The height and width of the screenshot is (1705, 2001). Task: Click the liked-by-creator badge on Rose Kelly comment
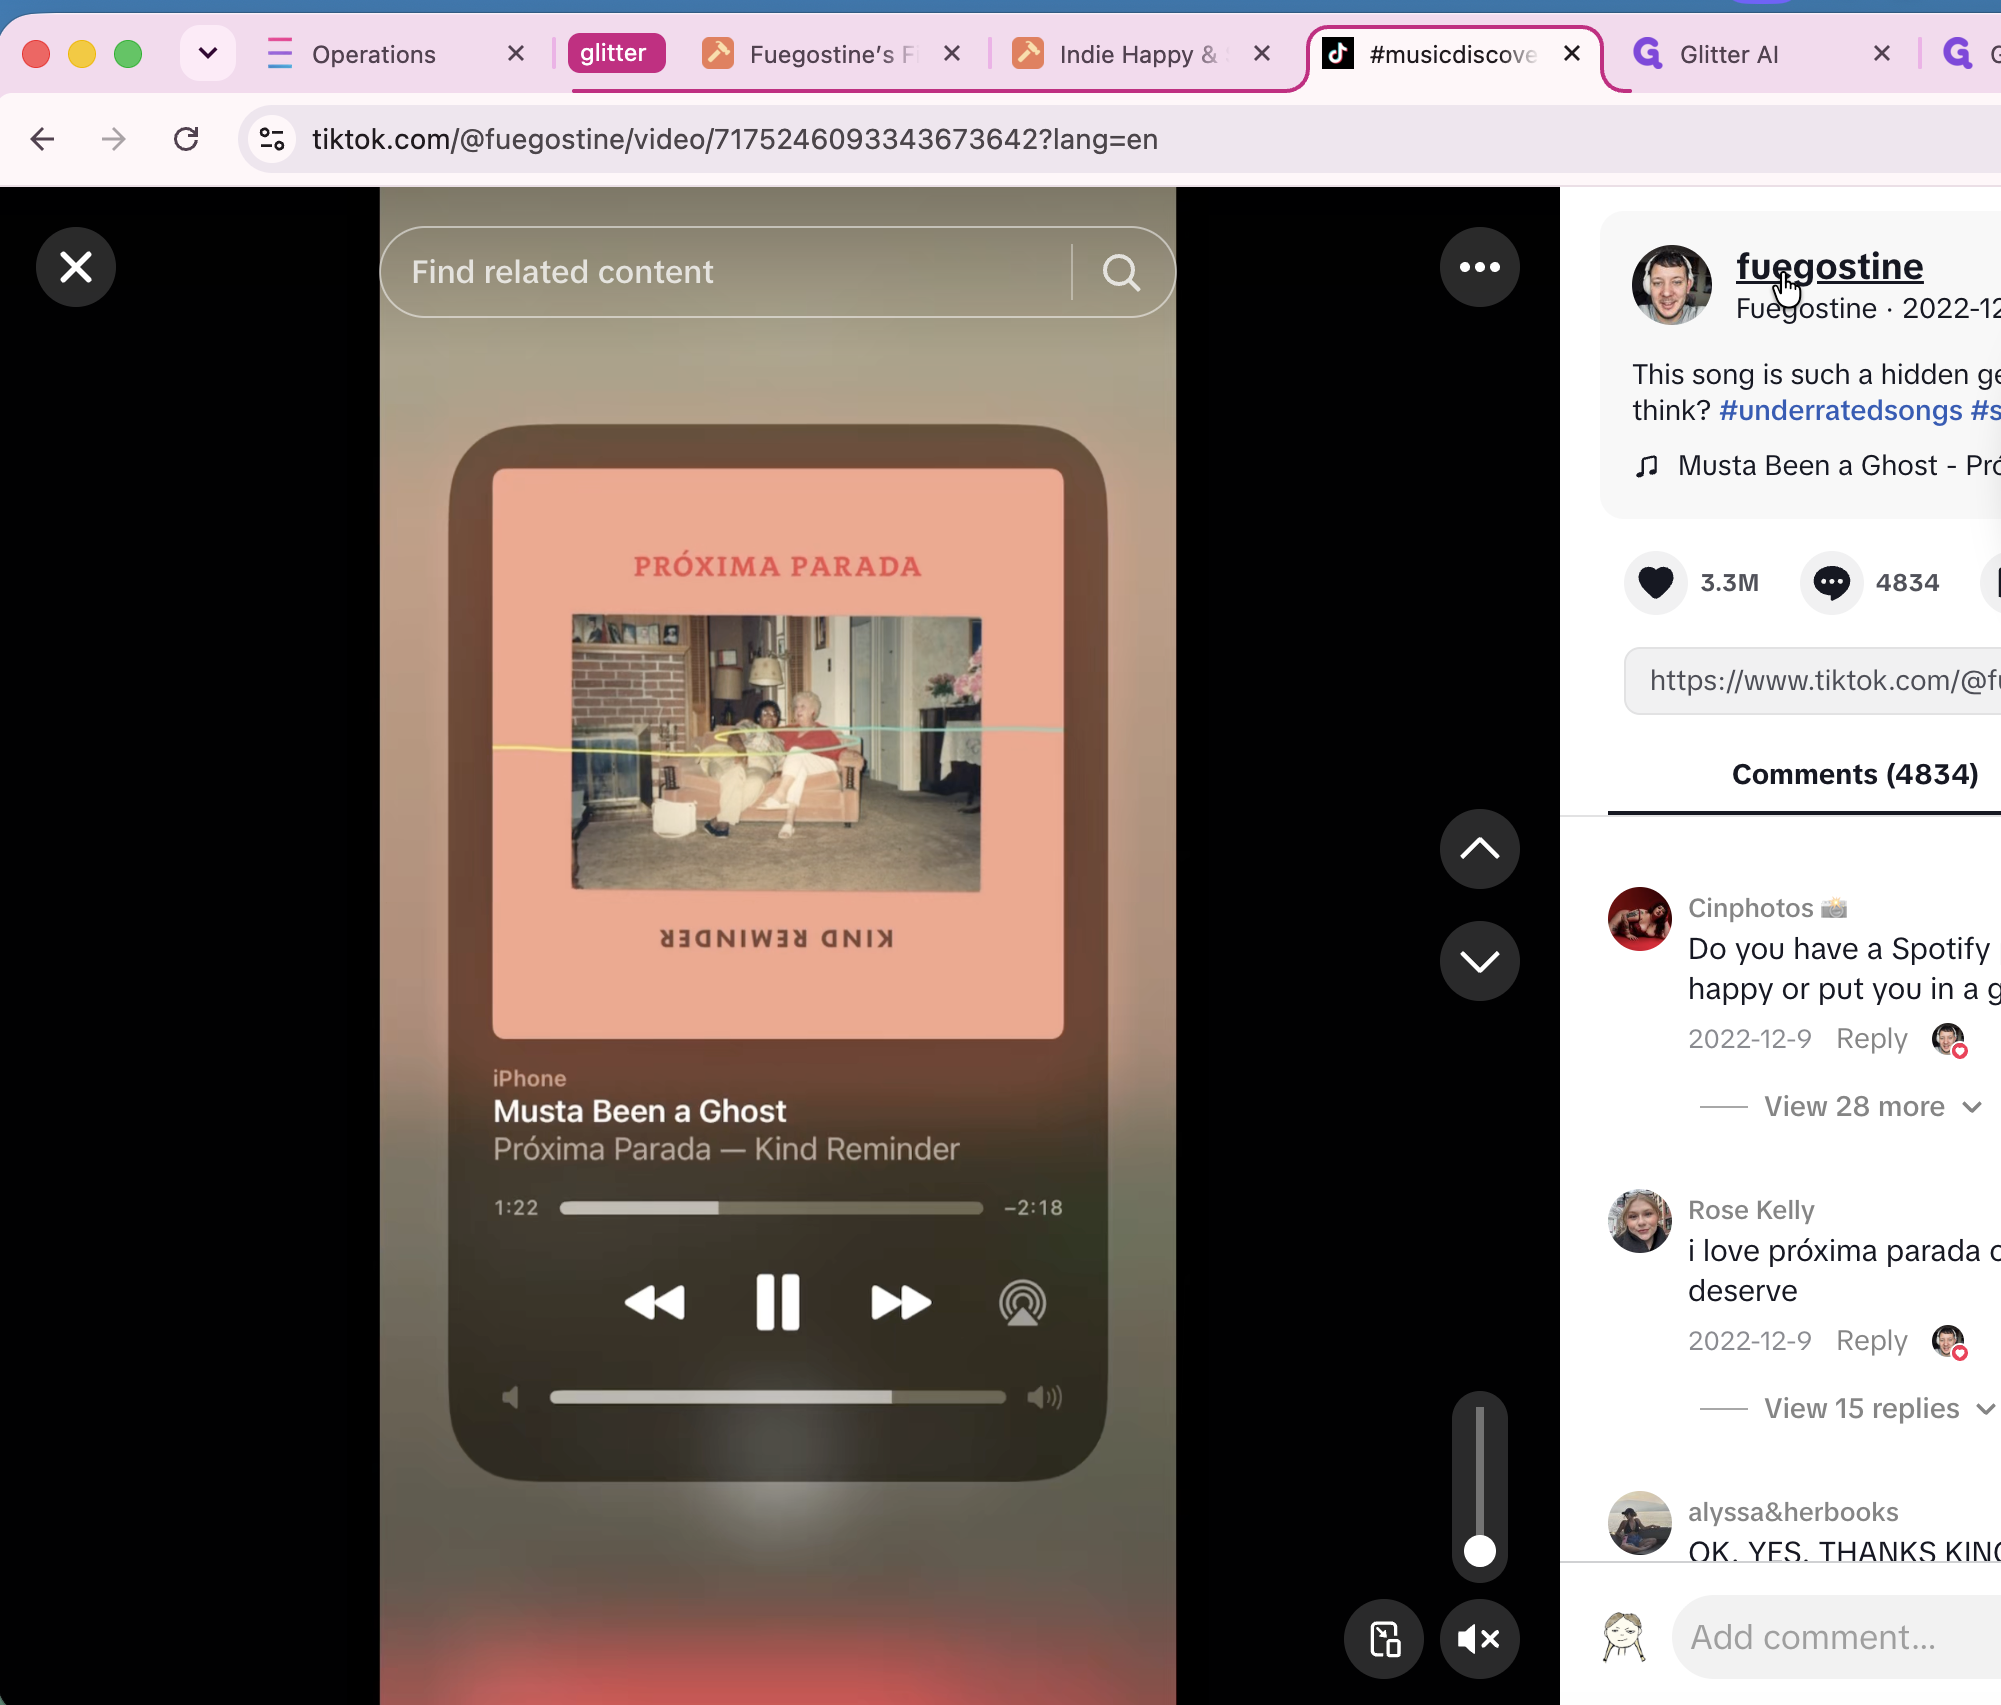point(1948,1342)
